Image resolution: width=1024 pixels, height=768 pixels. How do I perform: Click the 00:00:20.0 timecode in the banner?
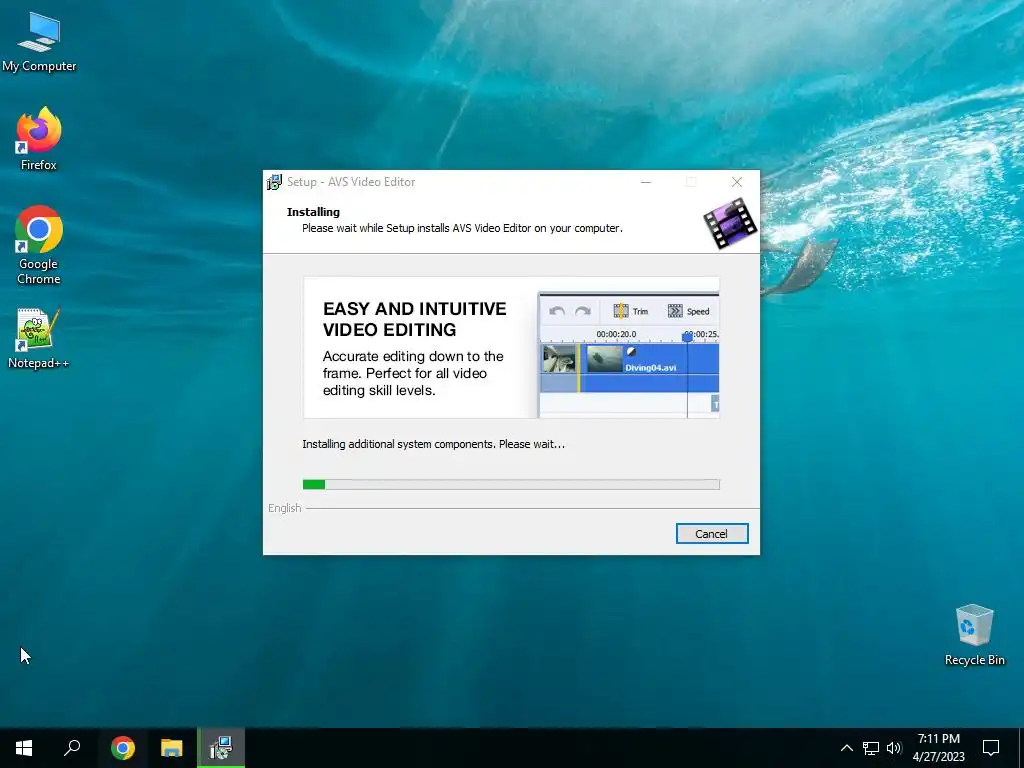[x=616, y=334]
